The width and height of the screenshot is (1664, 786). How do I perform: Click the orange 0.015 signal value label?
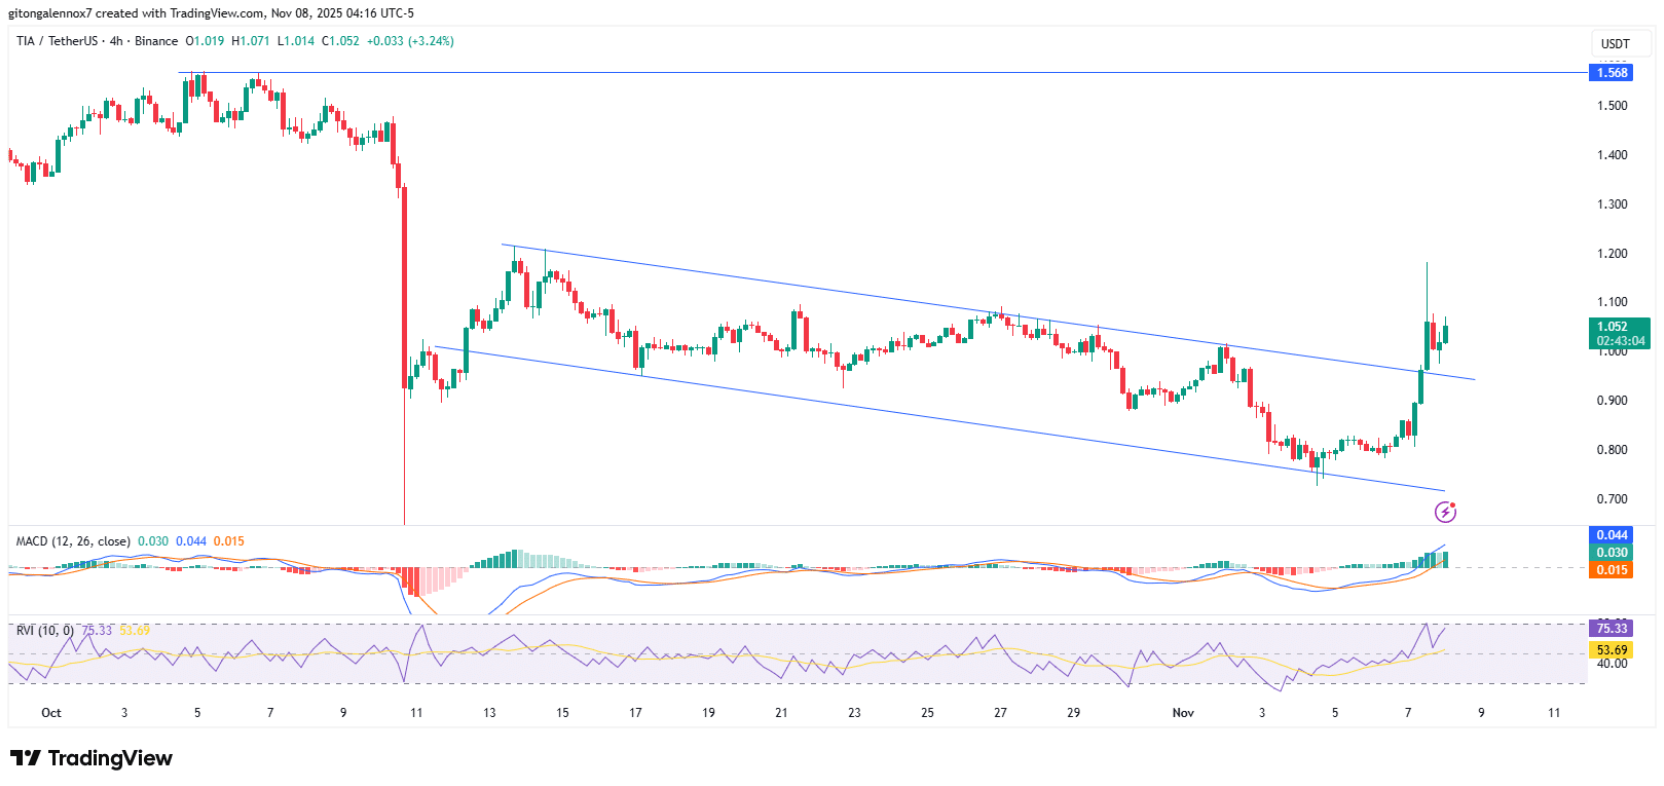(x=1612, y=570)
